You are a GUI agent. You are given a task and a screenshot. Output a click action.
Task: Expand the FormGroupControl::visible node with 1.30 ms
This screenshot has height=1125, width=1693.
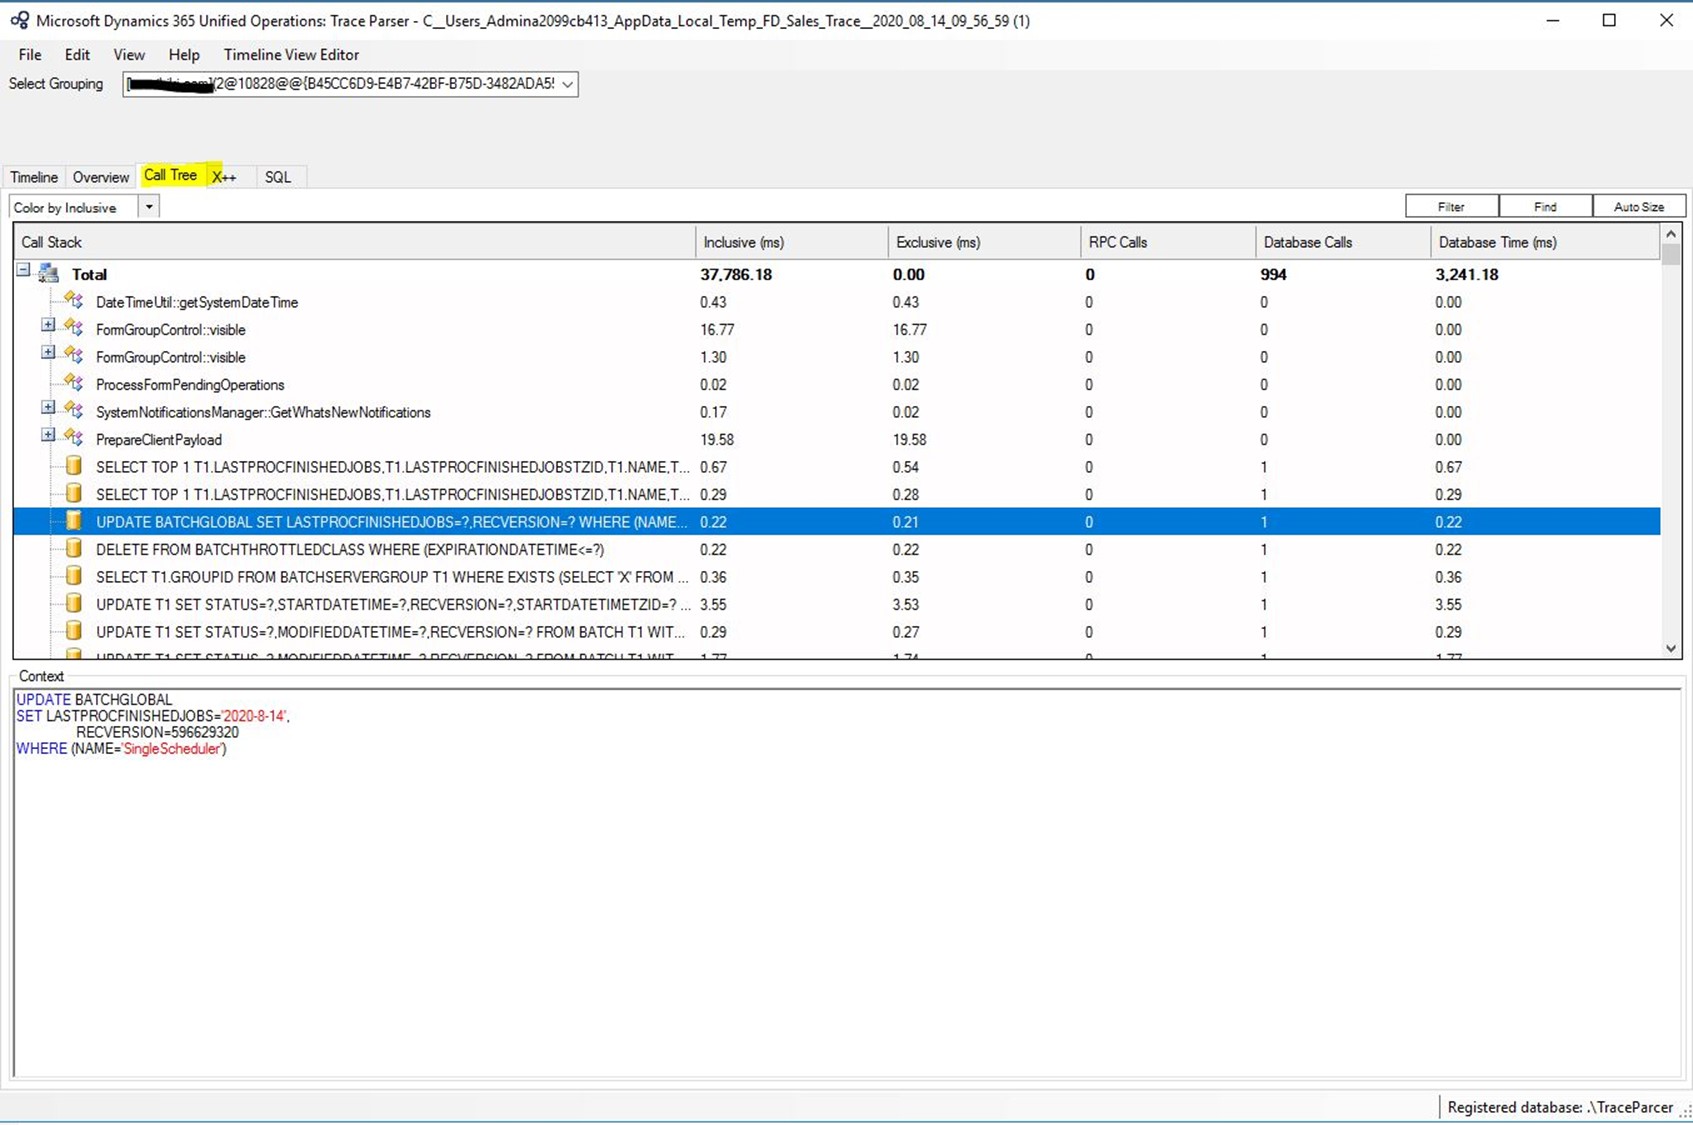[48, 353]
